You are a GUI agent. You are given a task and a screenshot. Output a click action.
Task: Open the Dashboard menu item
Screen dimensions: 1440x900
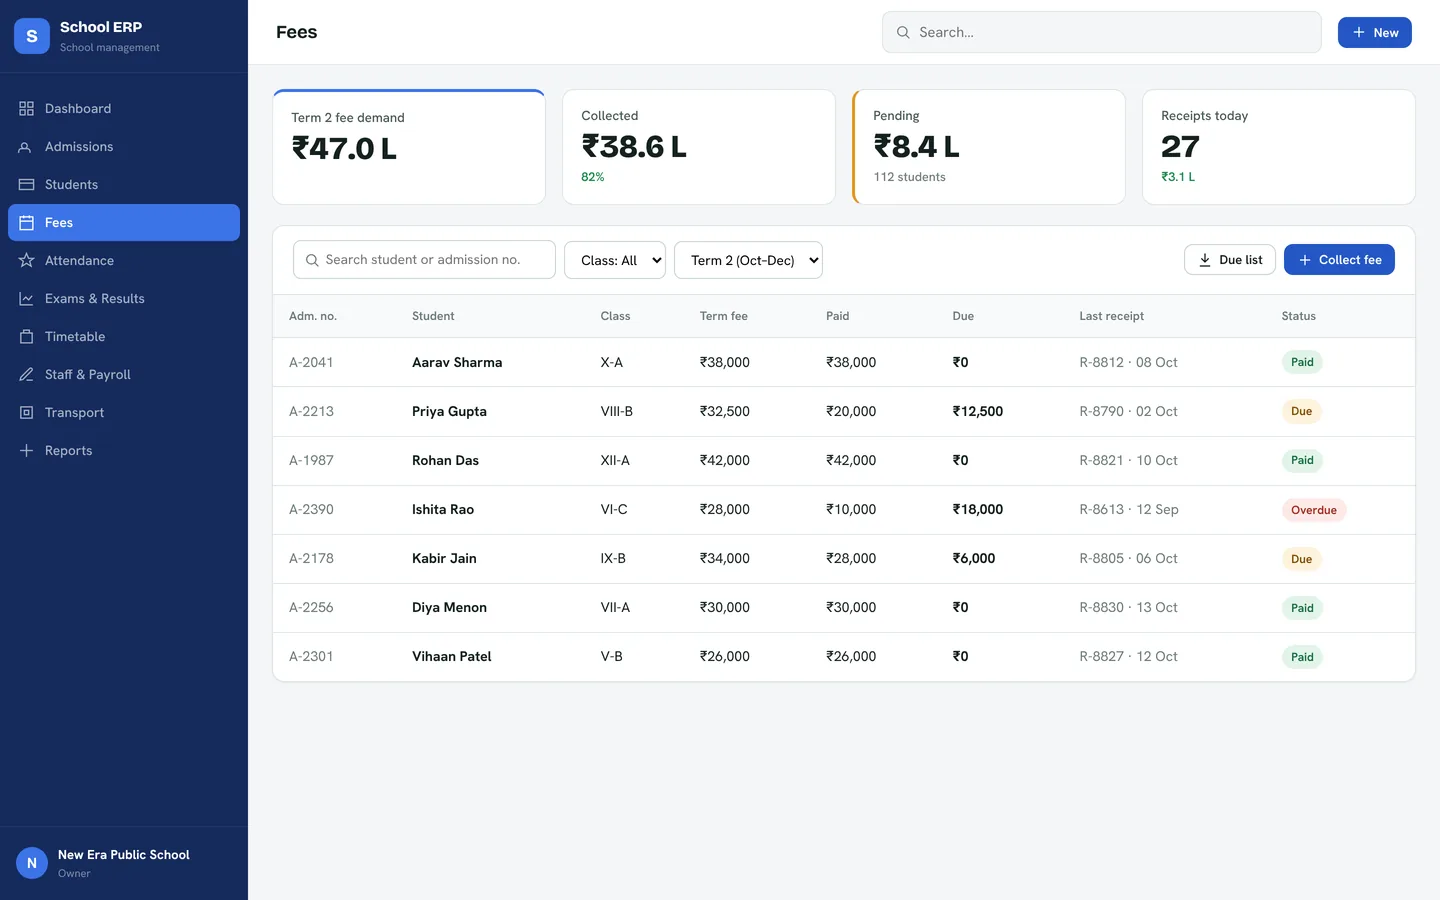click(124, 108)
